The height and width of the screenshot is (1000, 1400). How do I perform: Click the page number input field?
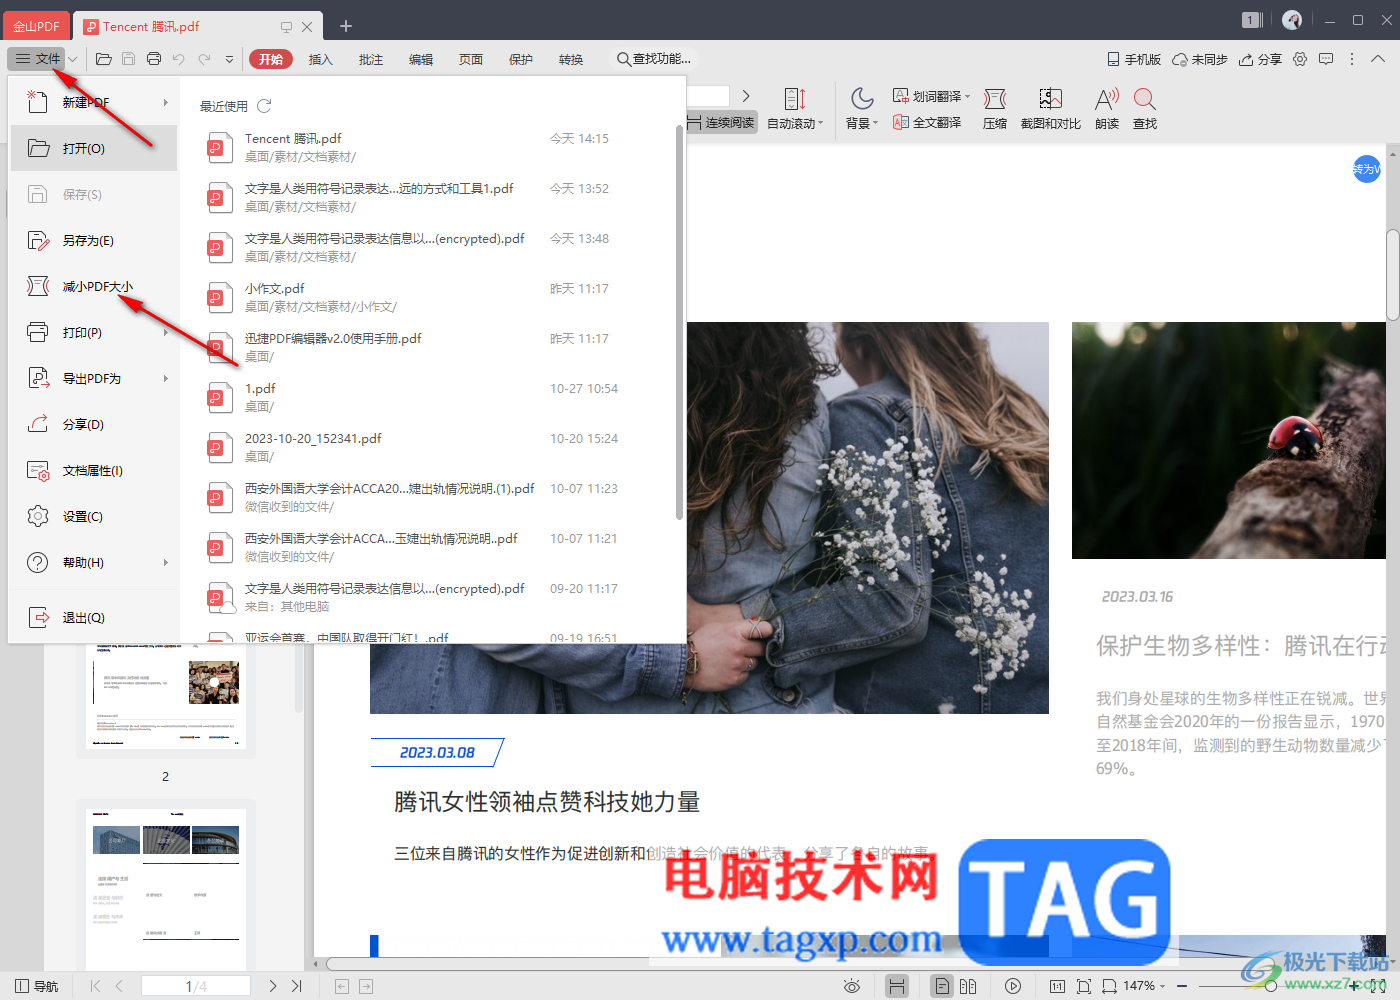(x=196, y=986)
